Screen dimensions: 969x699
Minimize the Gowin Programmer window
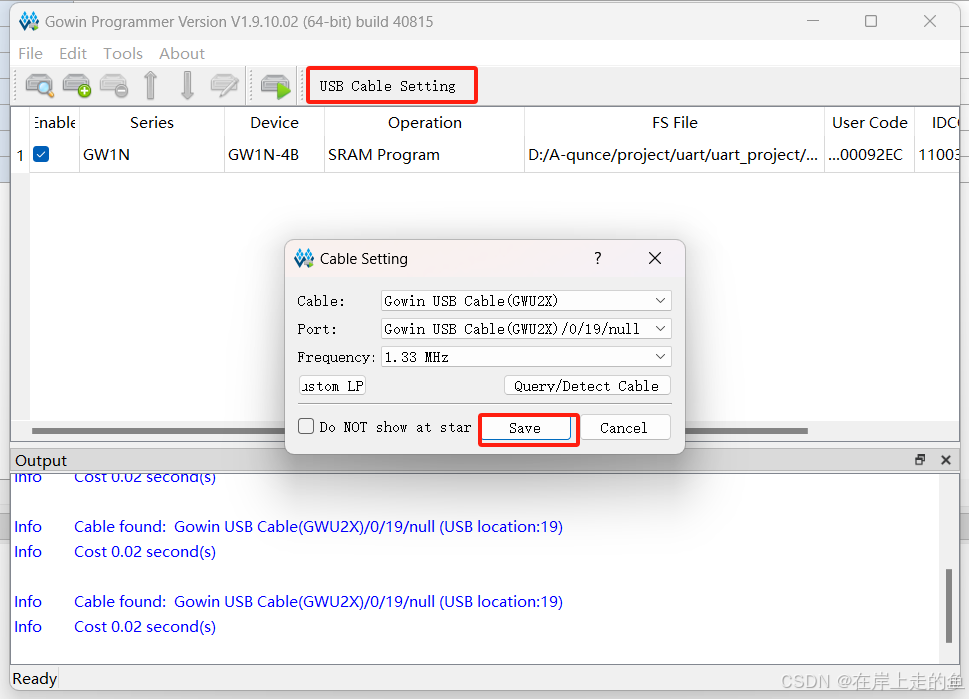[813, 21]
